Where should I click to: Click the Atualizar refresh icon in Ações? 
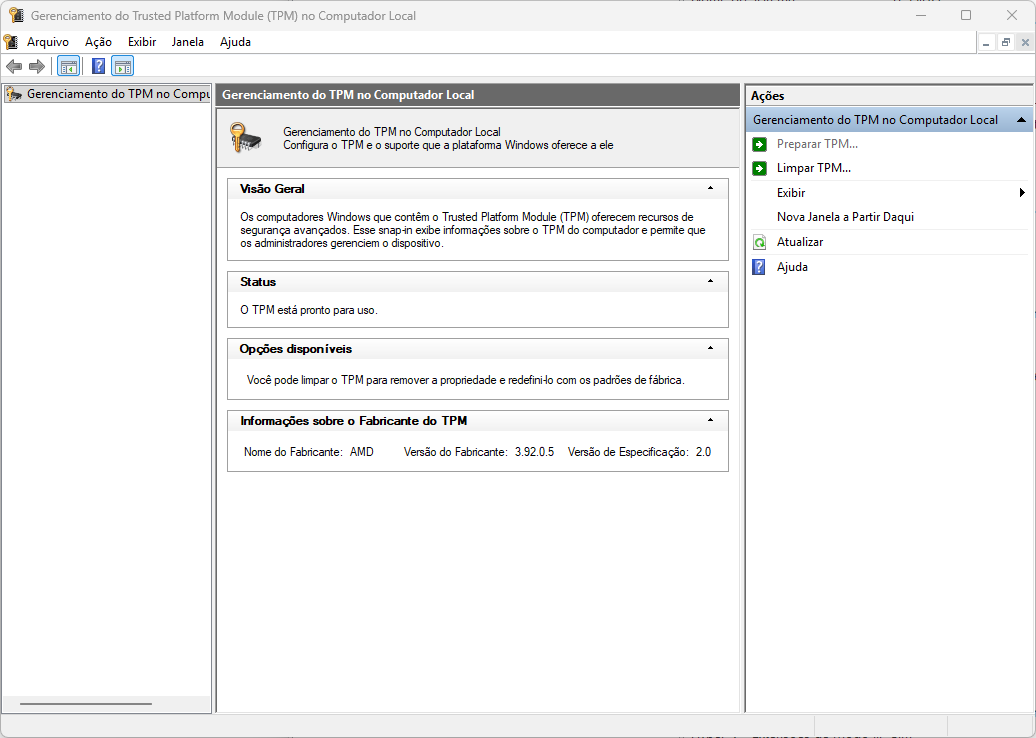click(x=759, y=242)
